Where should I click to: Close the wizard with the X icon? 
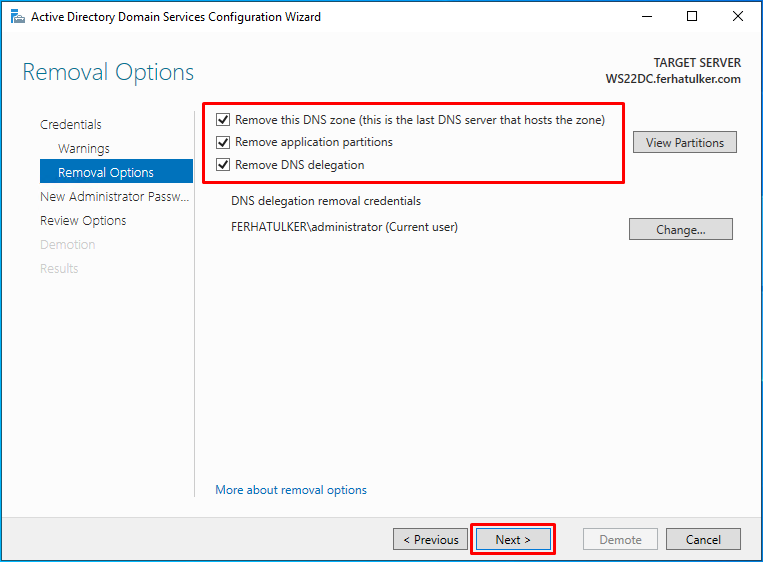(737, 17)
